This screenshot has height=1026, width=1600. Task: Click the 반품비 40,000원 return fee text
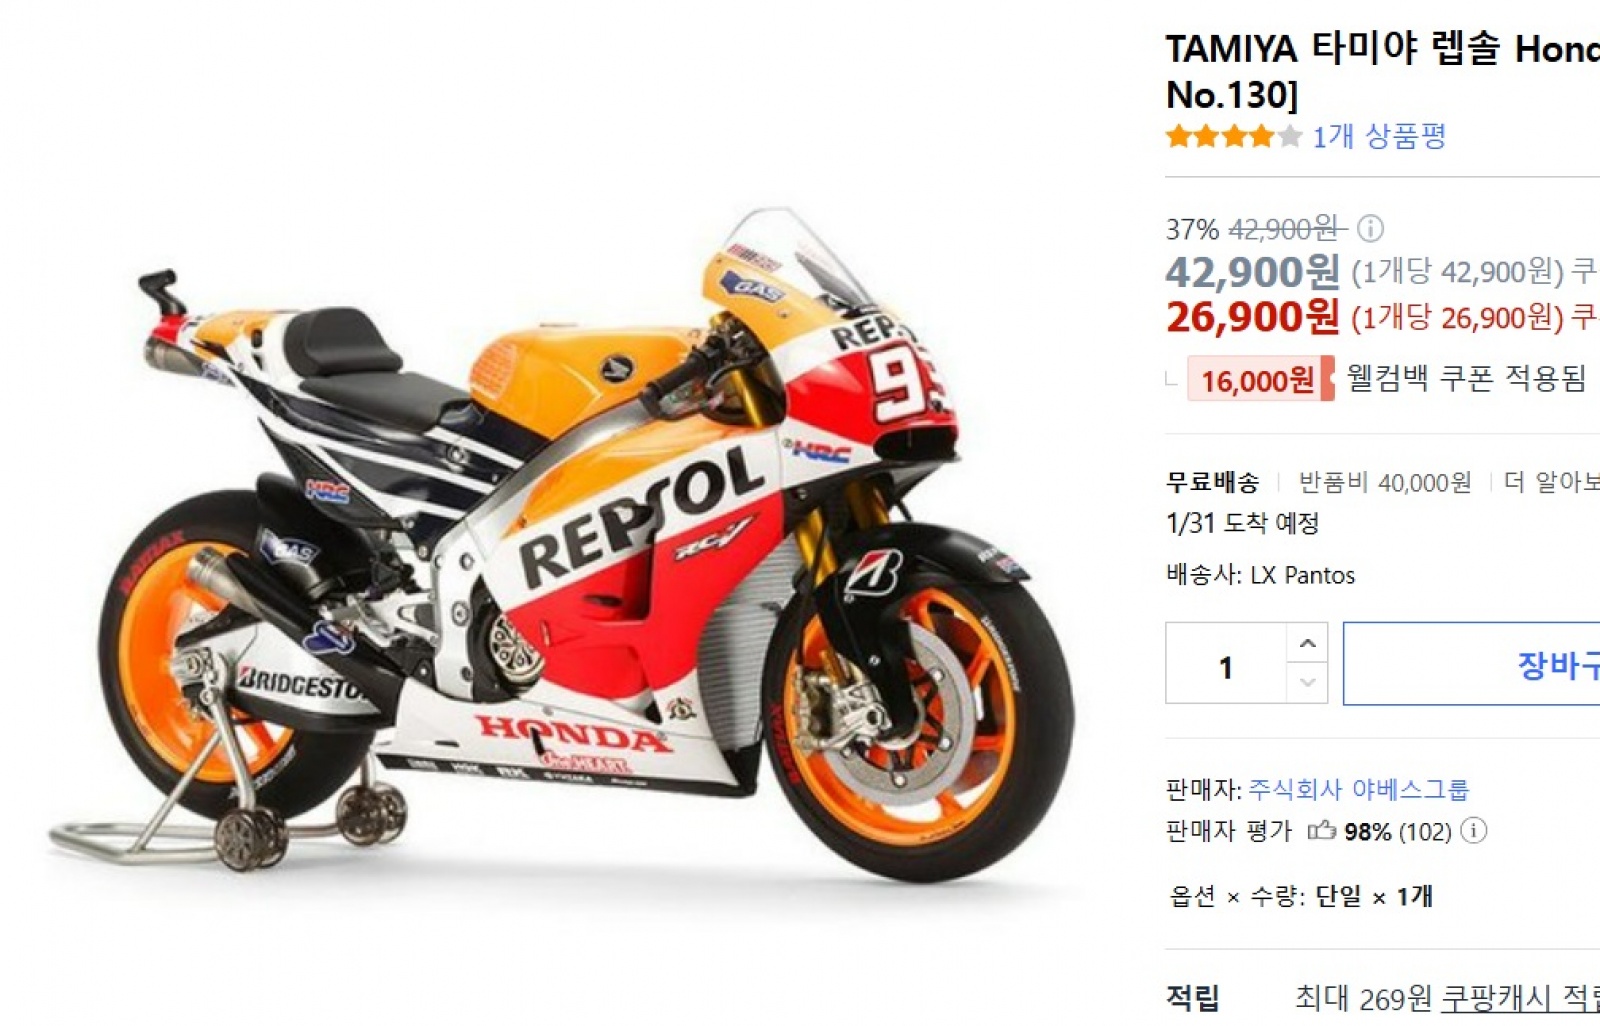(1385, 483)
